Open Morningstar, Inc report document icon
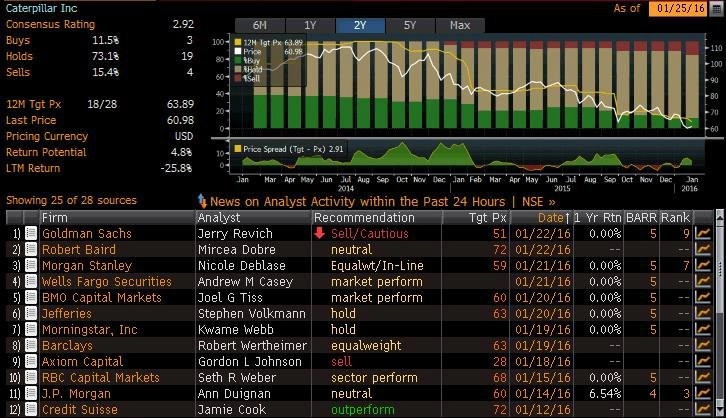This screenshot has width=726, height=418. [31, 330]
